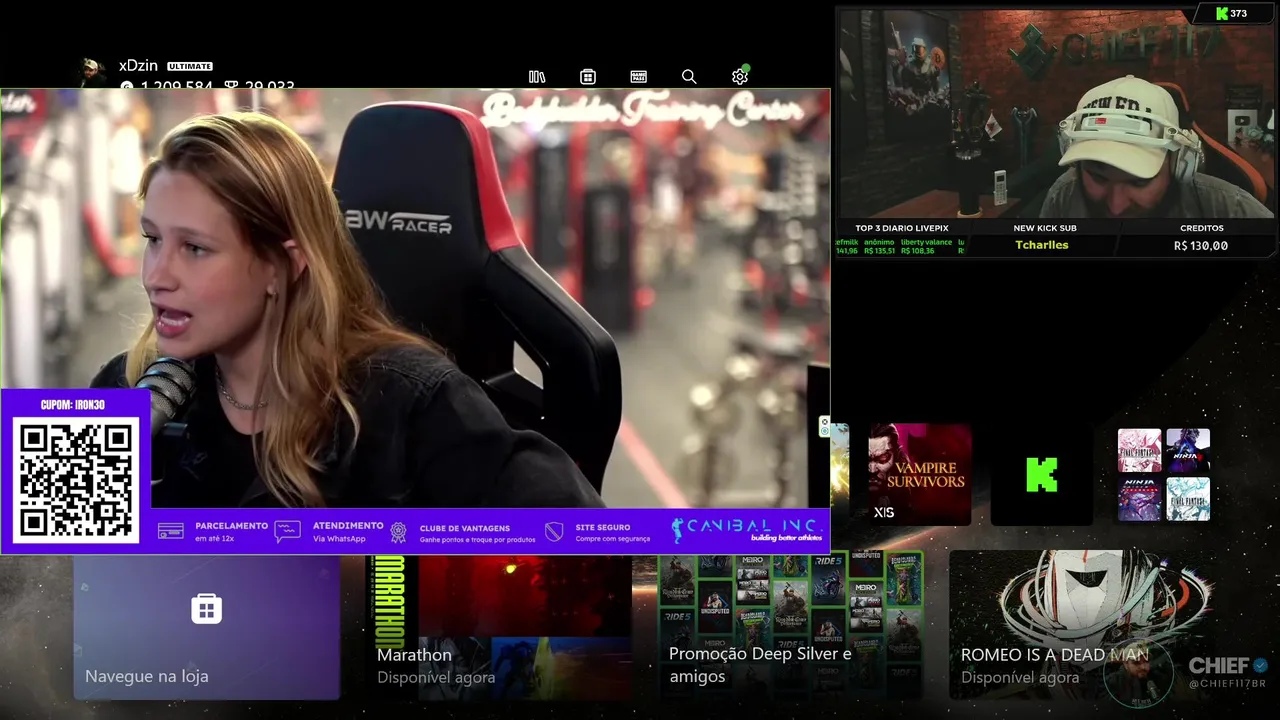The image size is (1280, 720).
Task: Click the Canibal Inc. logo on banner
Action: point(747,529)
